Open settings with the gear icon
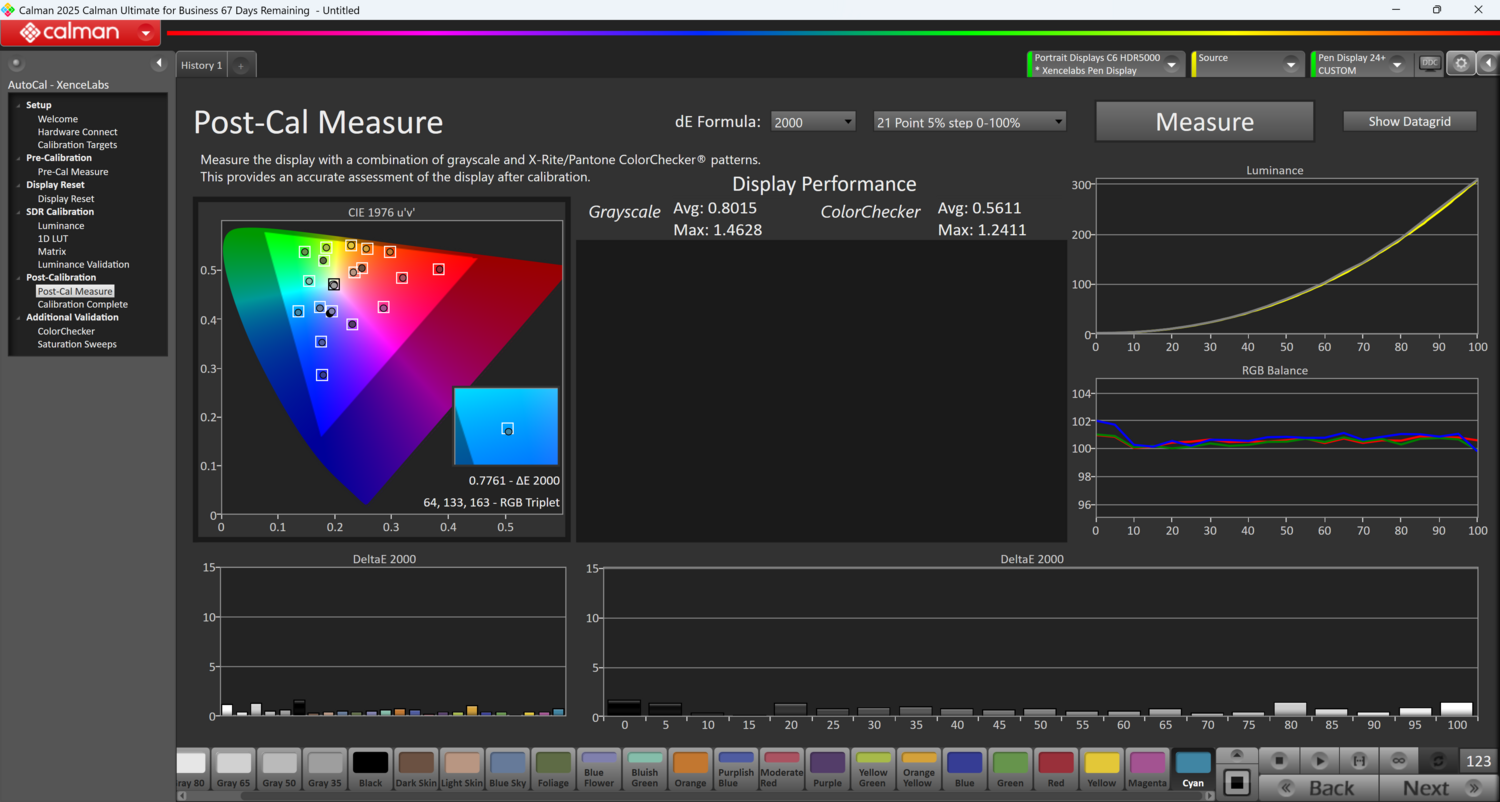 pos(1461,63)
